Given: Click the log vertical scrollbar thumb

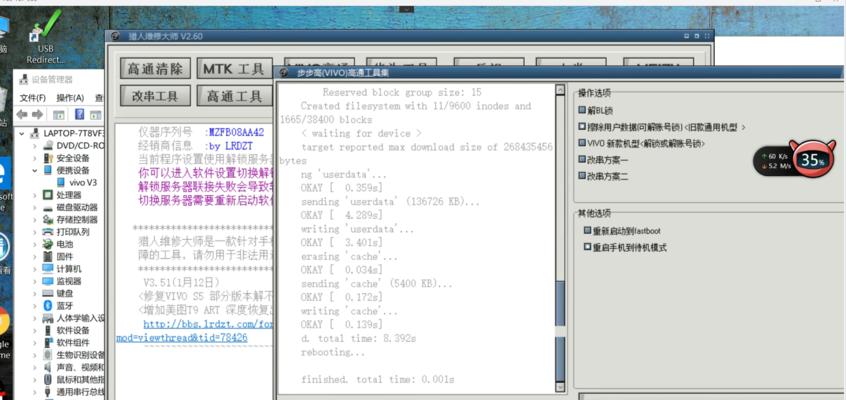Looking at the screenshot, I should coord(560,331).
